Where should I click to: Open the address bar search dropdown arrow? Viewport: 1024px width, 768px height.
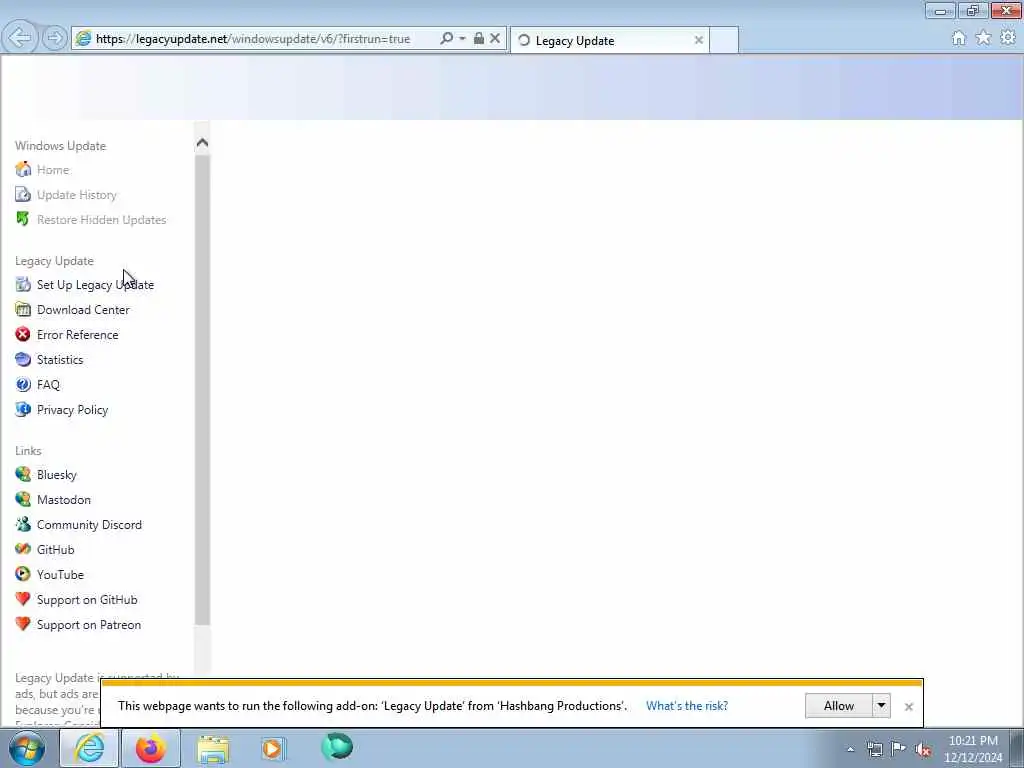tap(462, 39)
